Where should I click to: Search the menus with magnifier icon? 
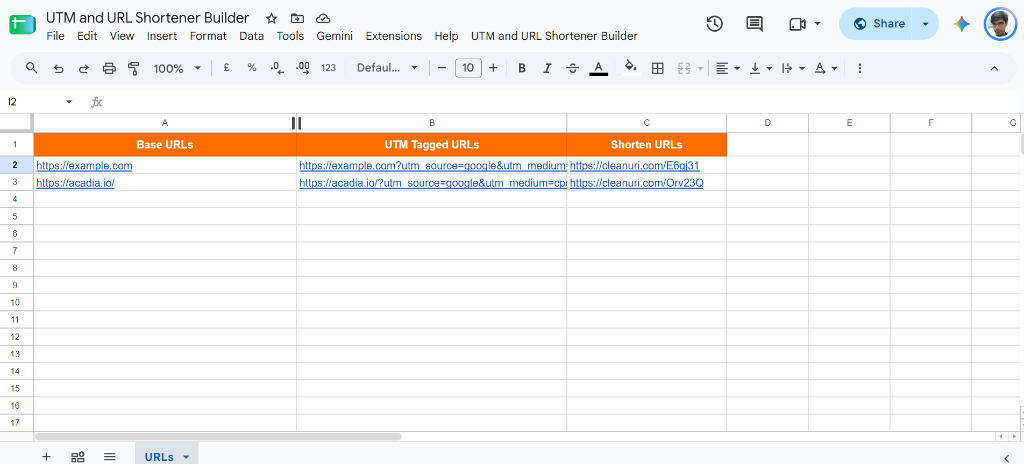tap(31, 68)
